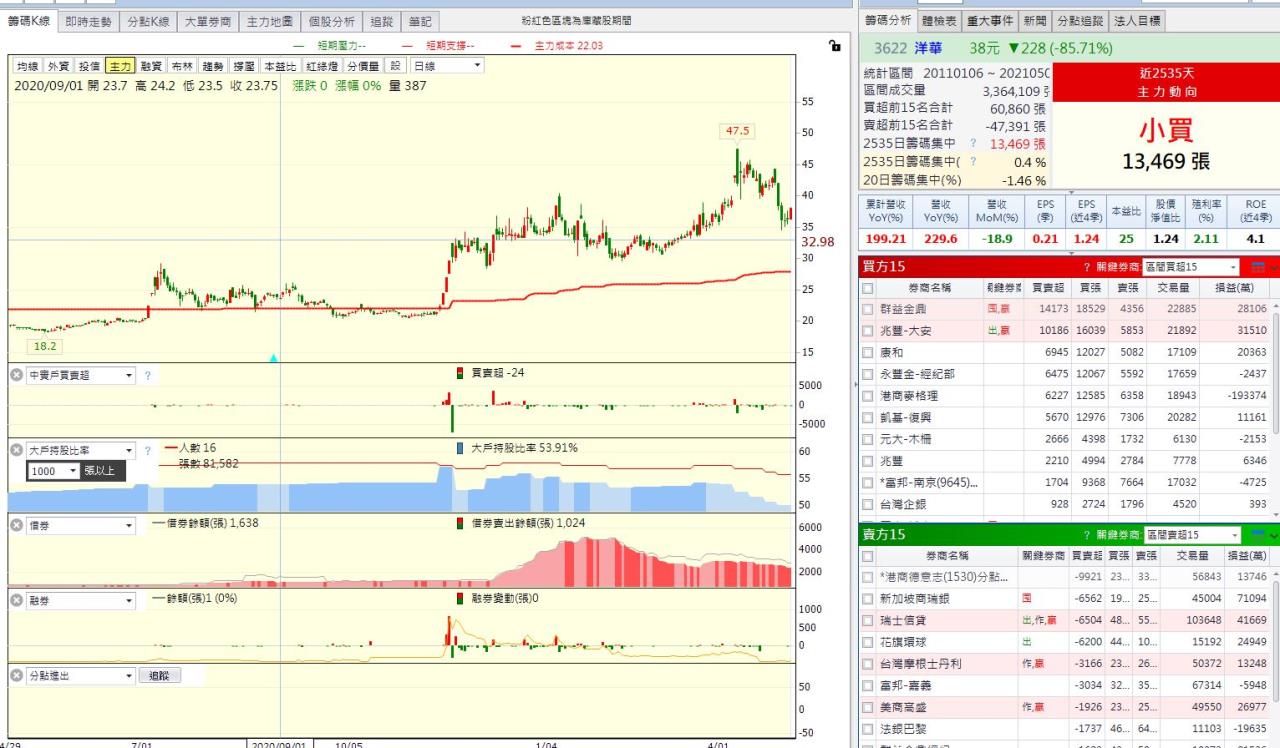The height and width of the screenshot is (748, 1280).
Task: Click the cyan date marker triangle on the chart
Action: pyautogui.click(x=274, y=357)
